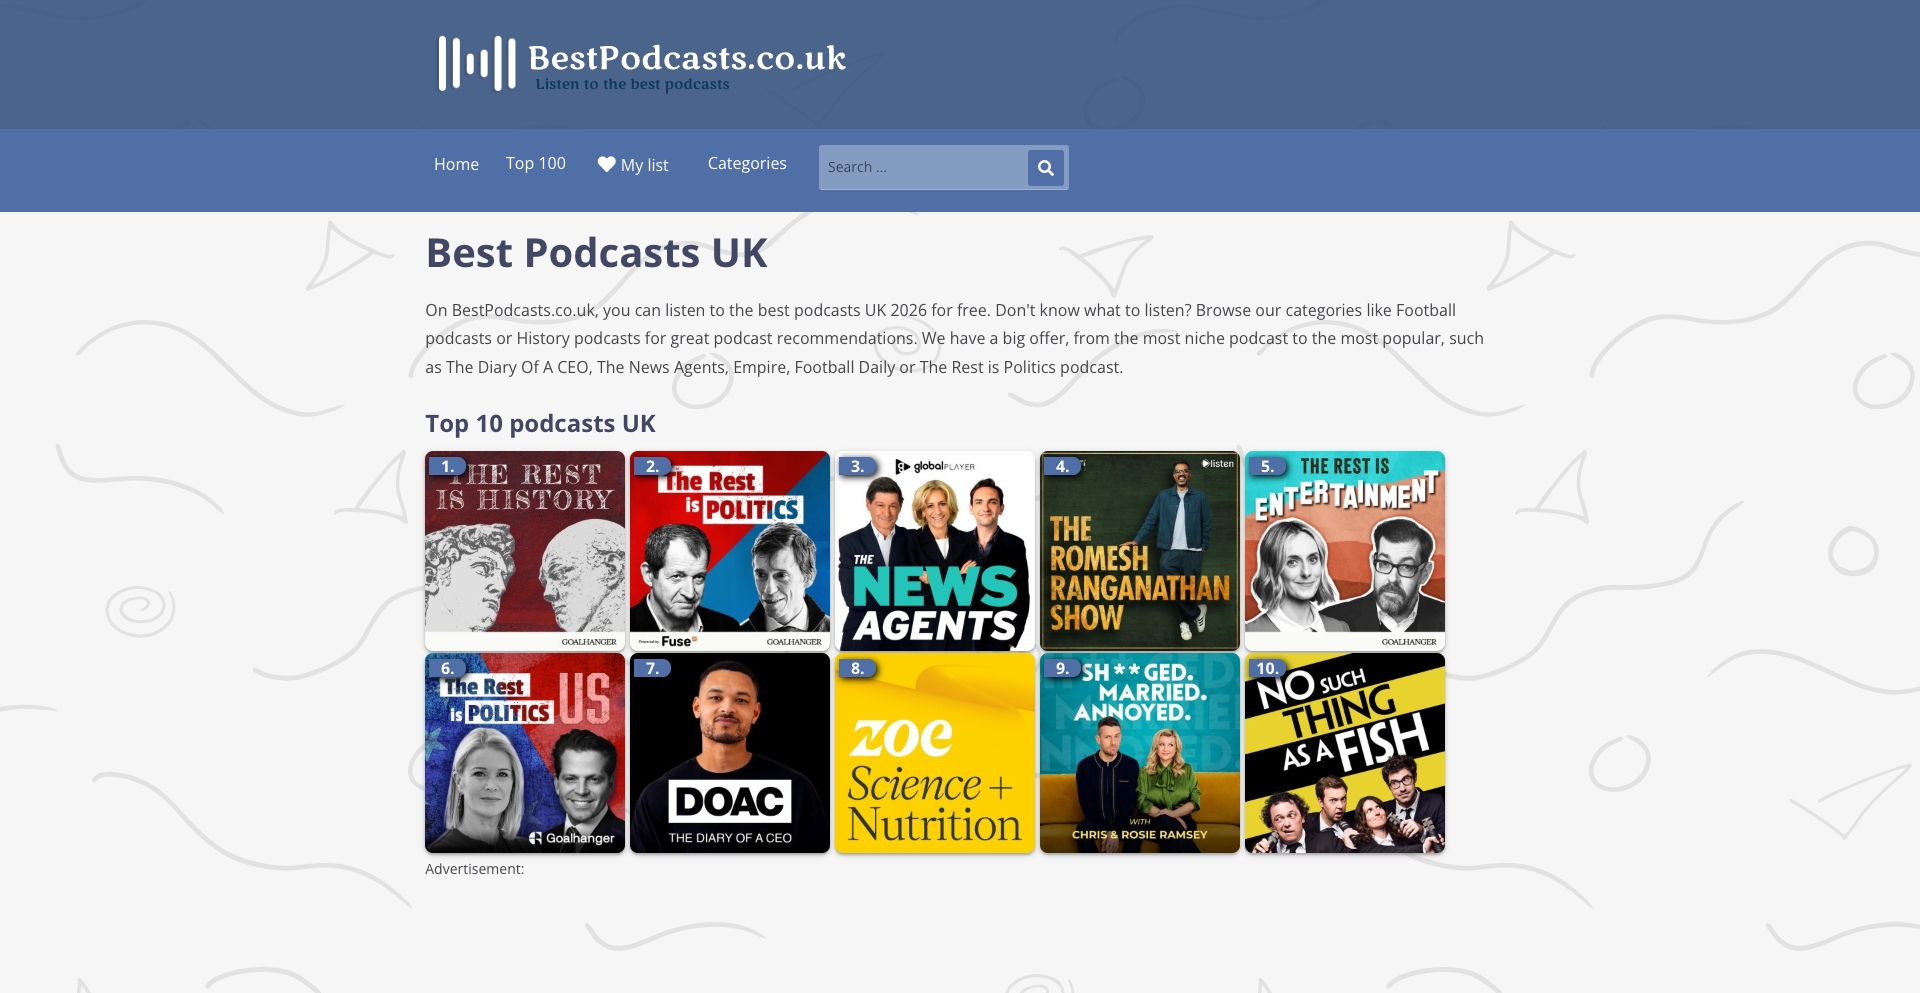Image resolution: width=1920 pixels, height=993 pixels.
Task: Open the ZOE Science + Nutrition podcast cover
Action: 934,753
